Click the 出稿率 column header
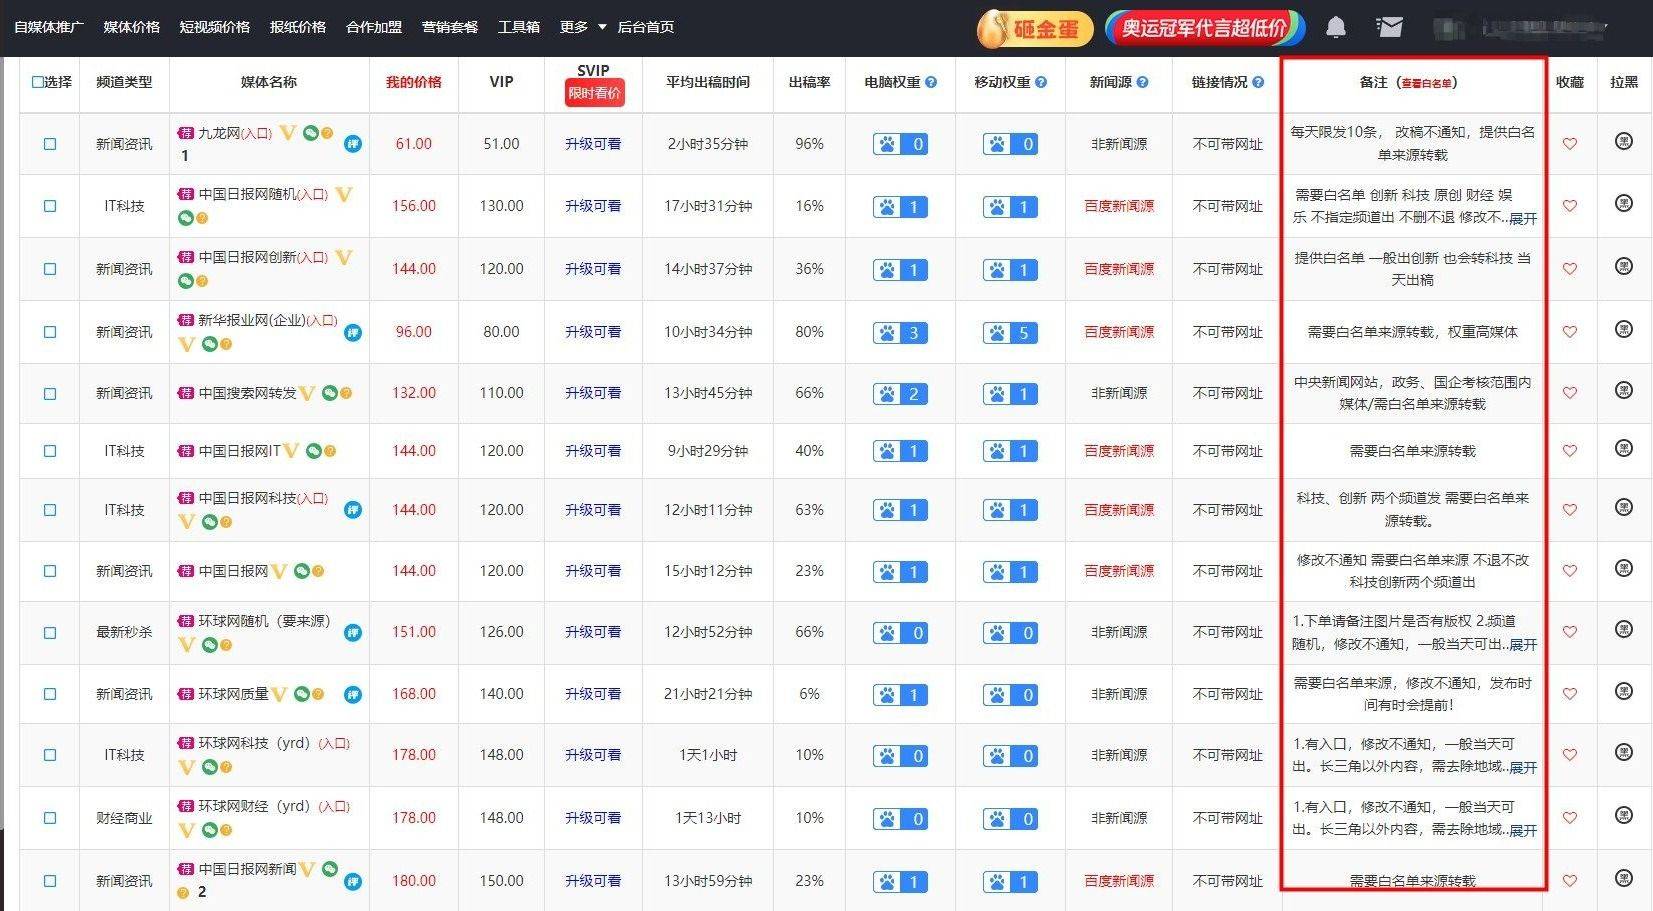 pyautogui.click(x=810, y=82)
